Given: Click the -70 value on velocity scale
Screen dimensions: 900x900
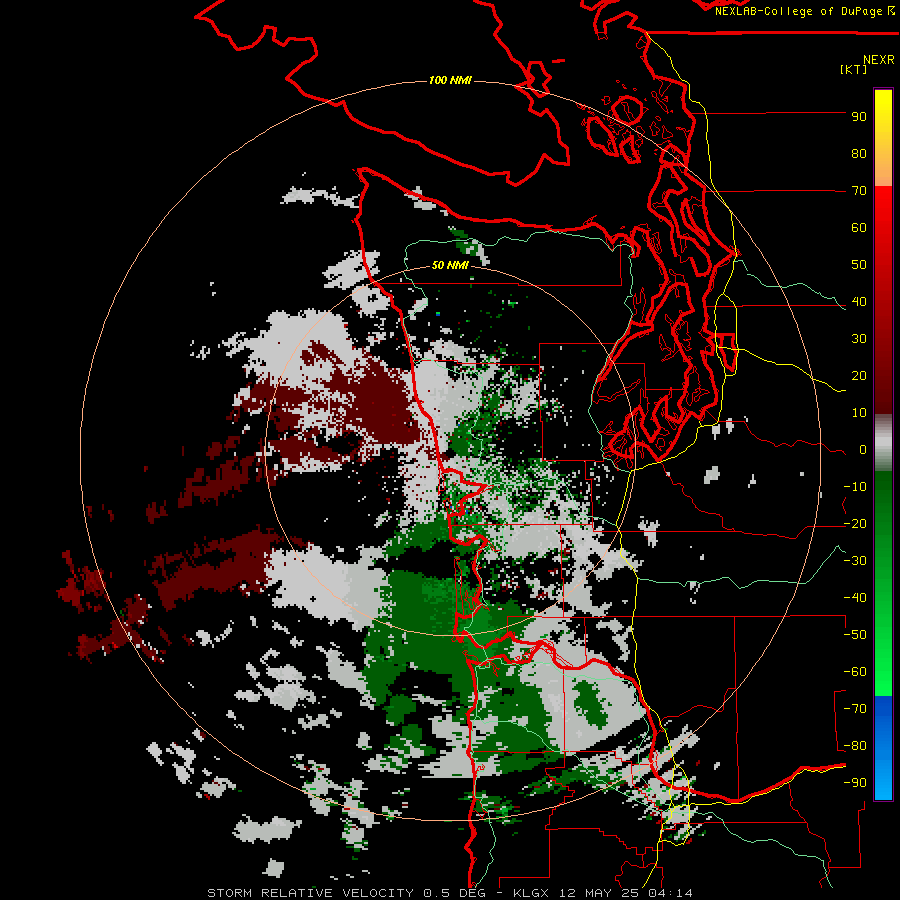Looking at the screenshot, I should [855, 709].
